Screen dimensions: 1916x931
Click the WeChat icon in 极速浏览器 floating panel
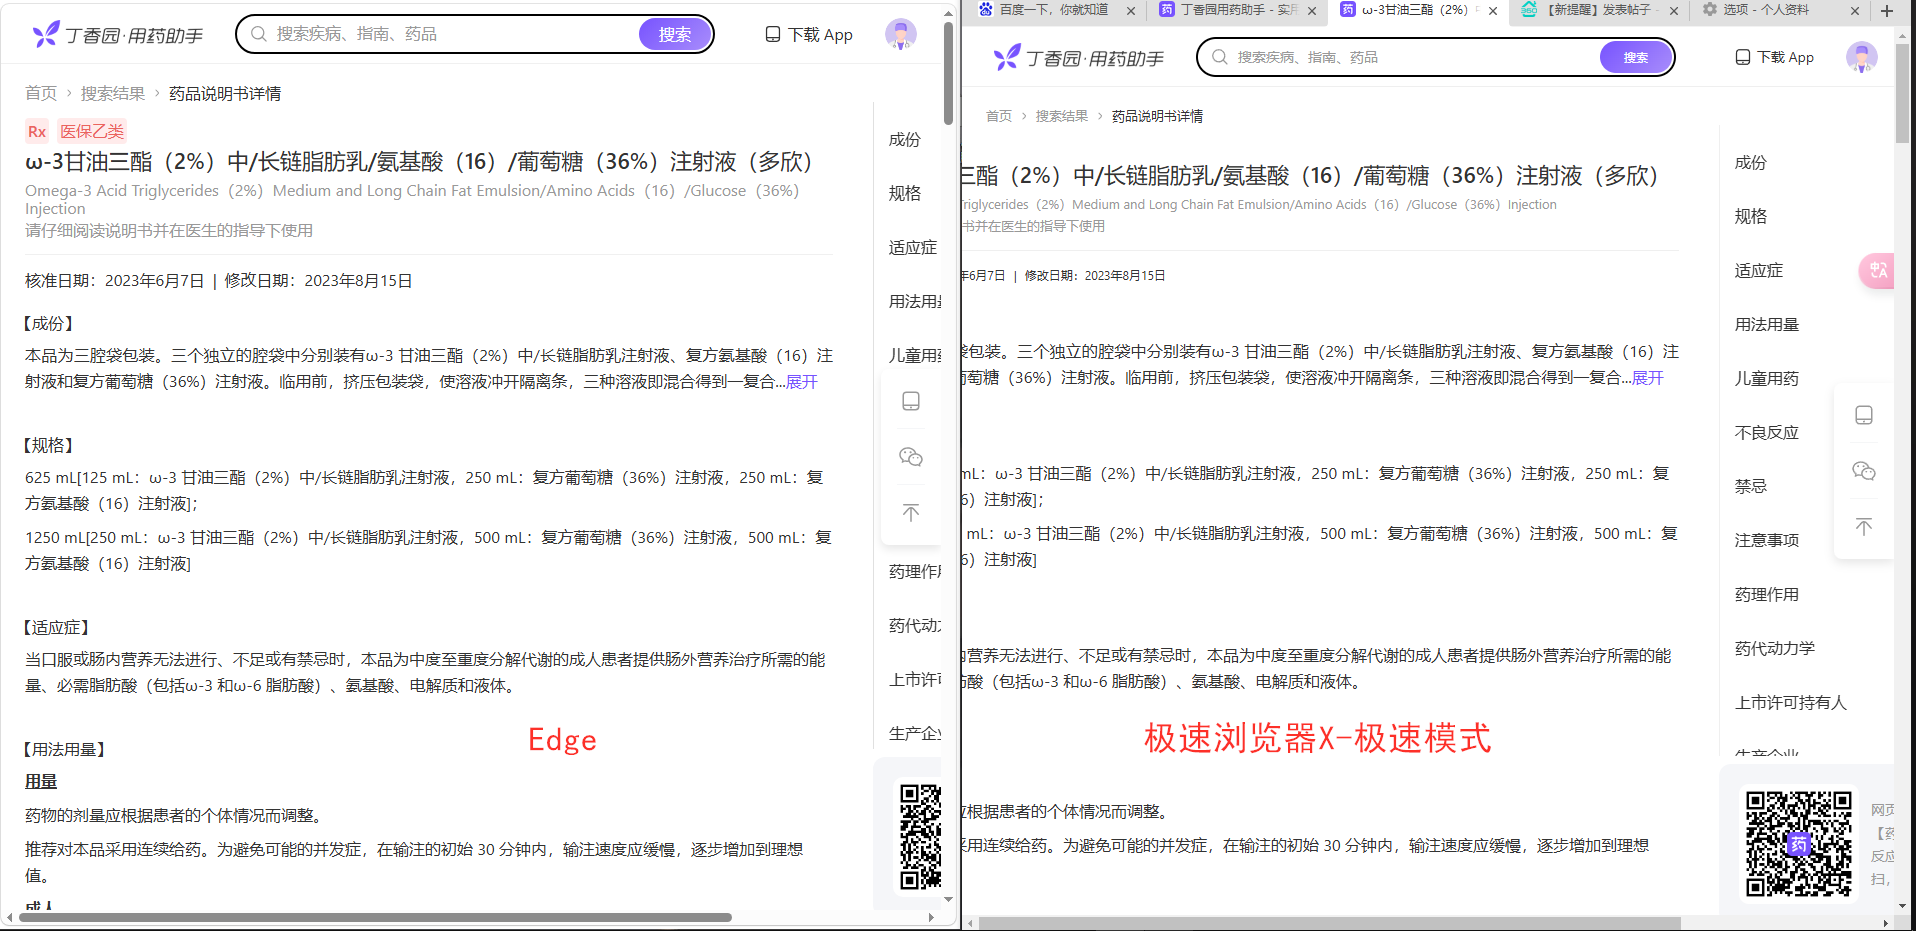click(1864, 471)
